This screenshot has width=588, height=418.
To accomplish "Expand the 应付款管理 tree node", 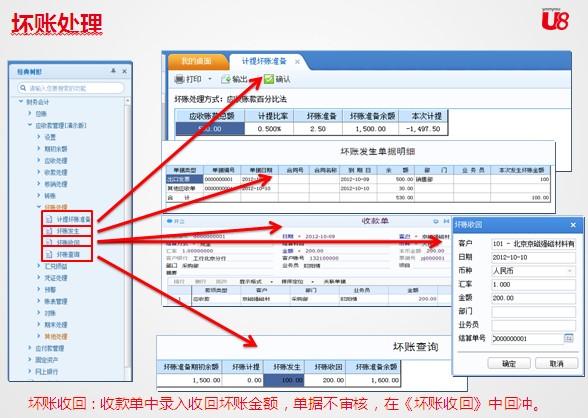I will (x=30, y=348).
